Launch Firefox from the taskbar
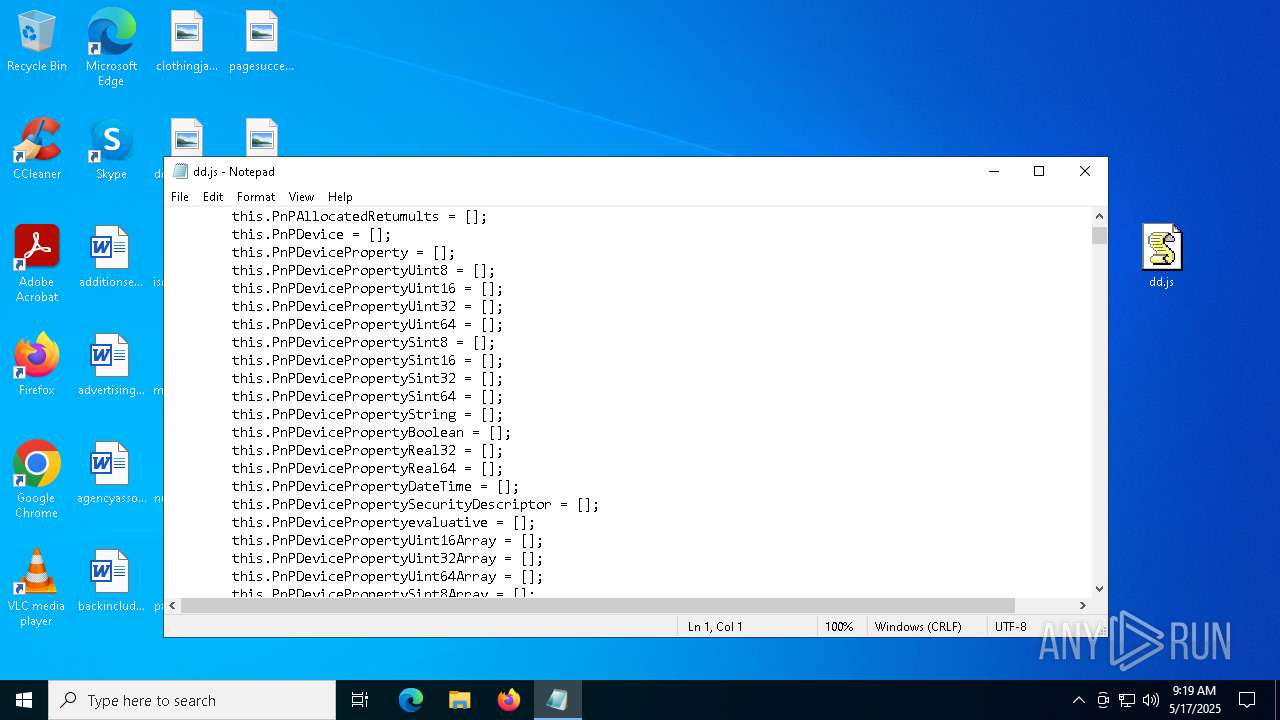 click(x=508, y=700)
